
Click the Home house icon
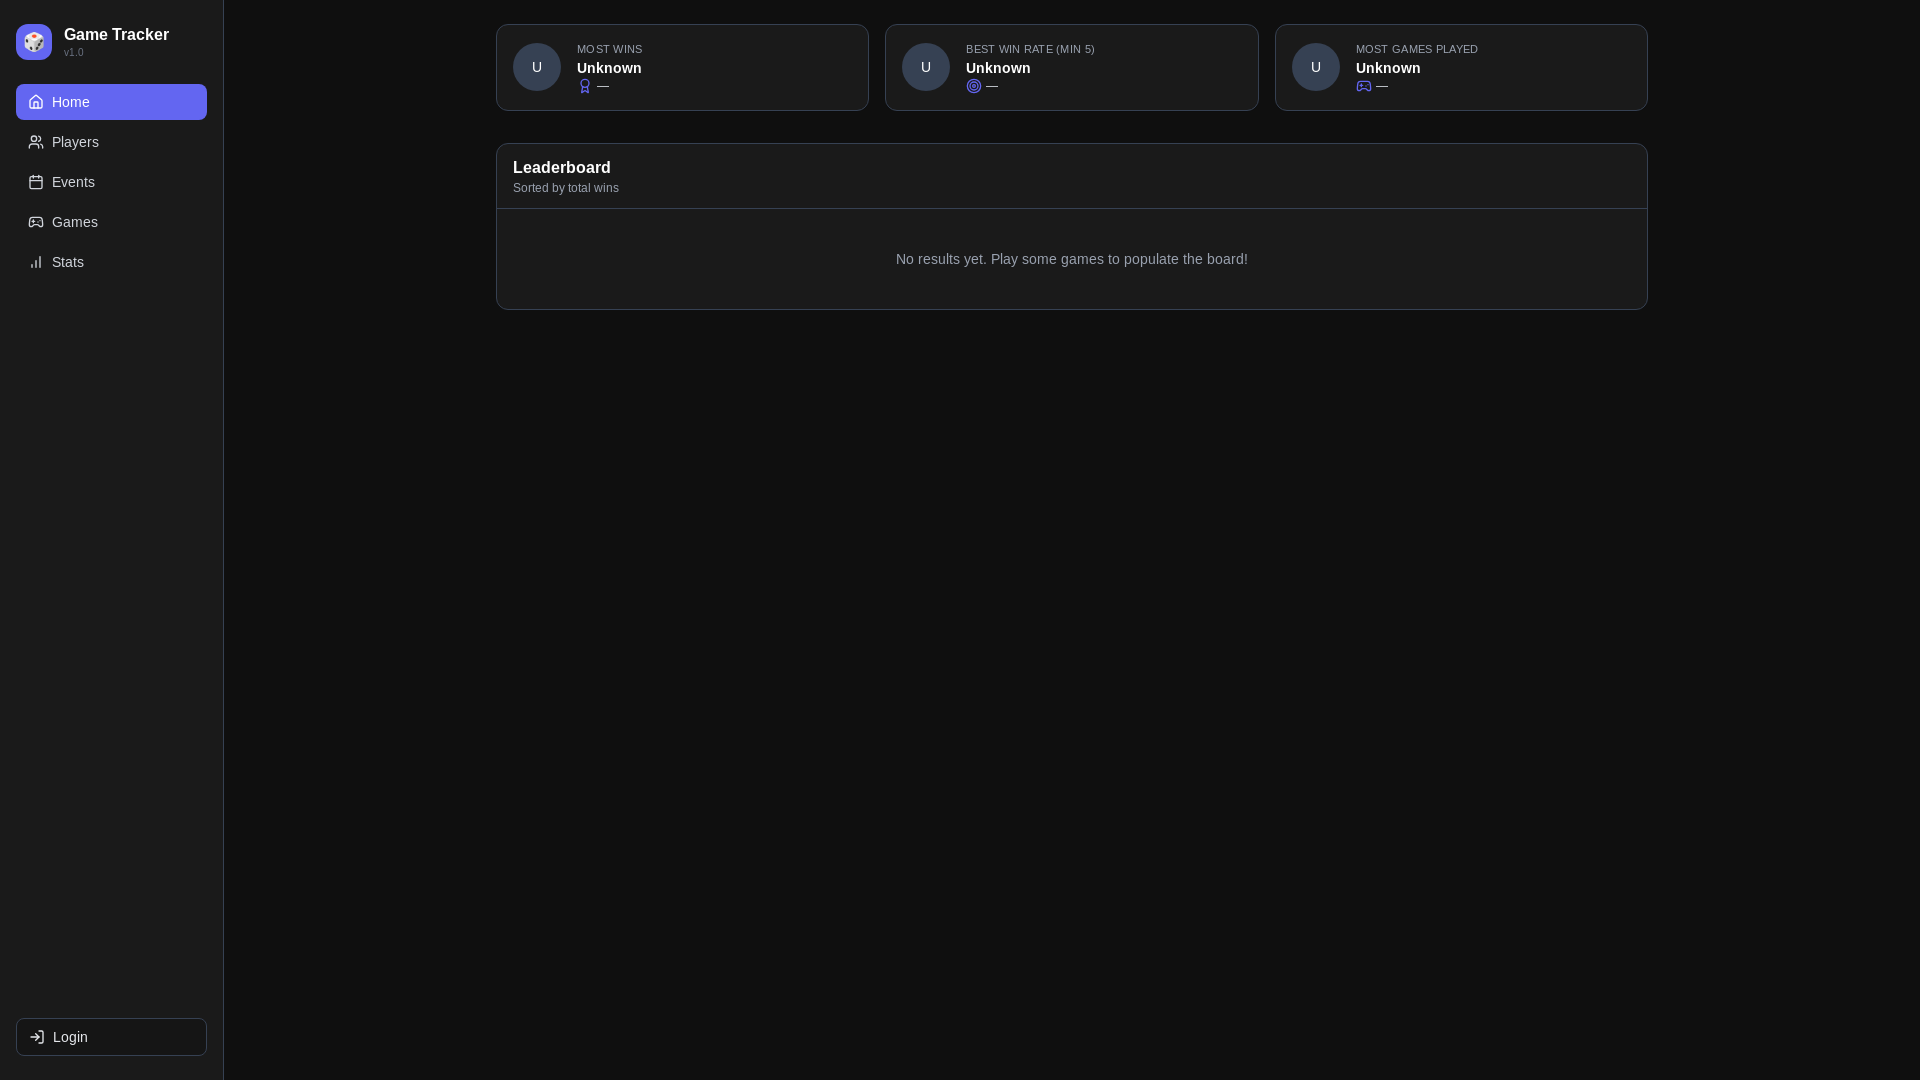[36, 102]
